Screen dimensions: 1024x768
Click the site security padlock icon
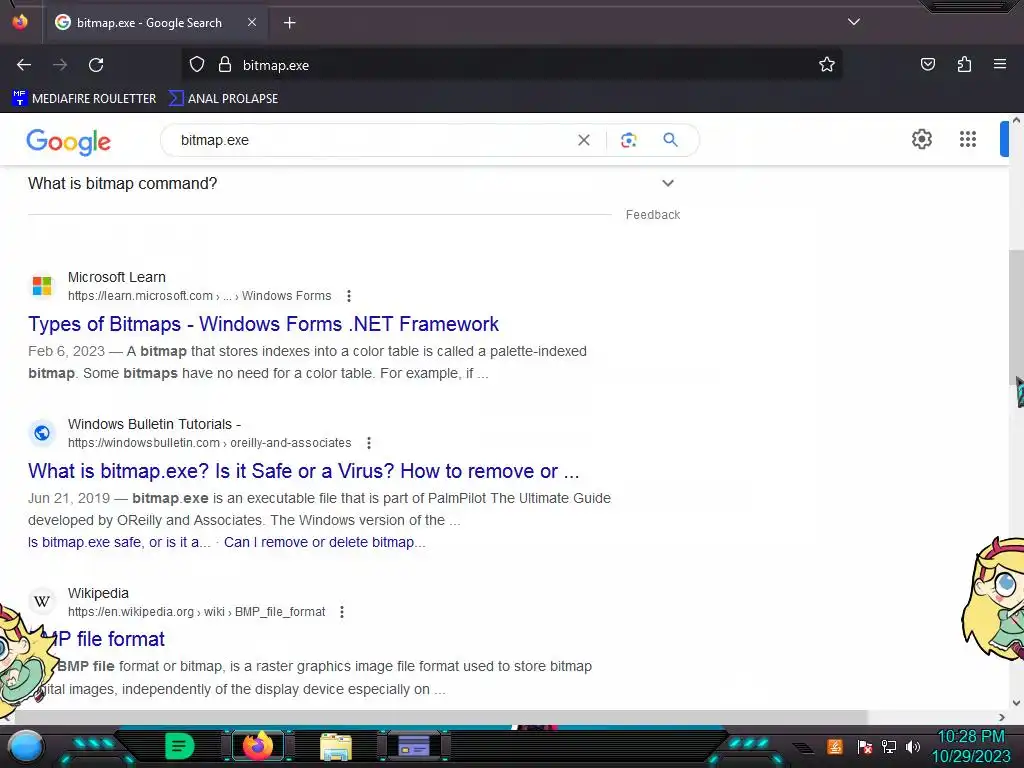tap(225, 64)
